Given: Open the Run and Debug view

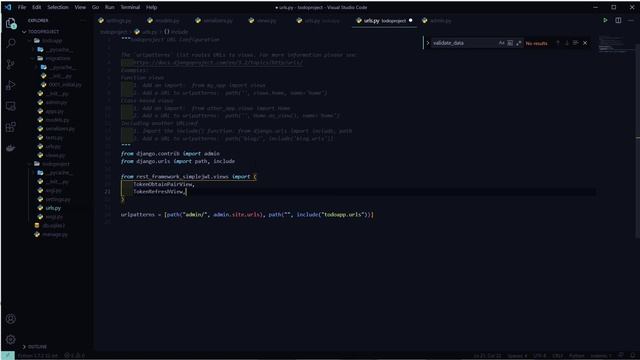Looking at the screenshot, I should [x=11, y=85].
